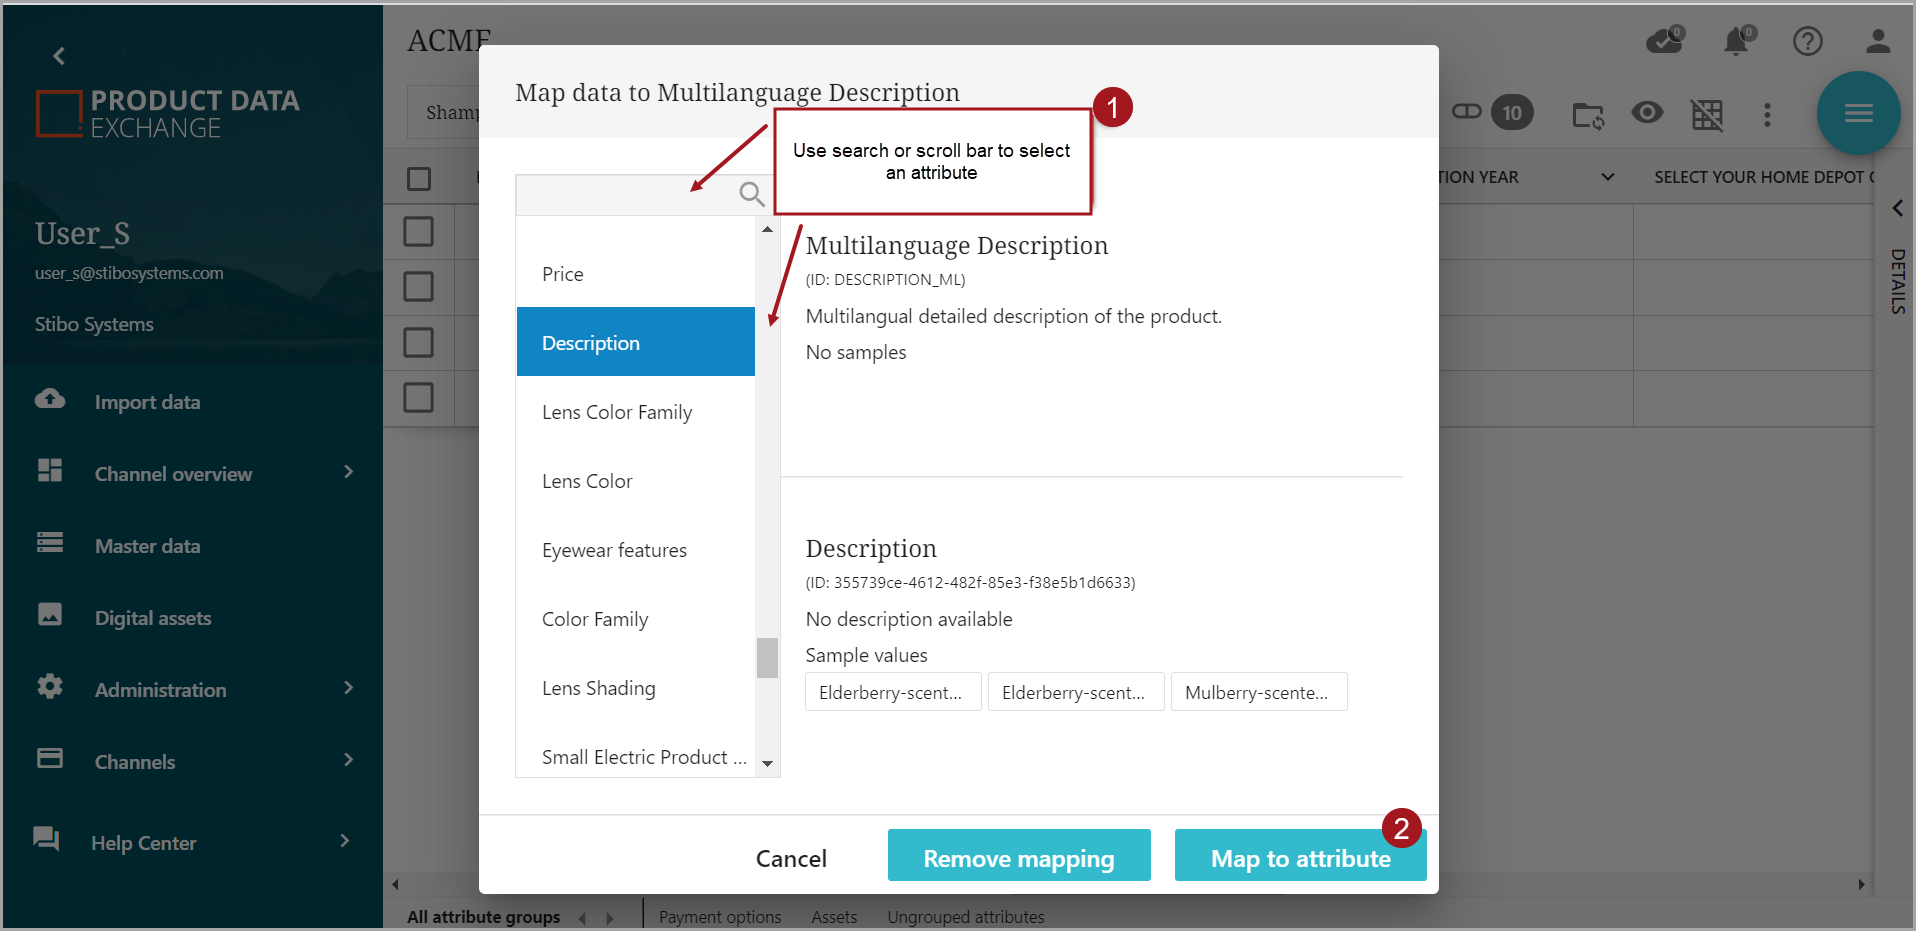Click the grid-off table view icon
The width and height of the screenshot is (1916, 931).
(1707, 115)
